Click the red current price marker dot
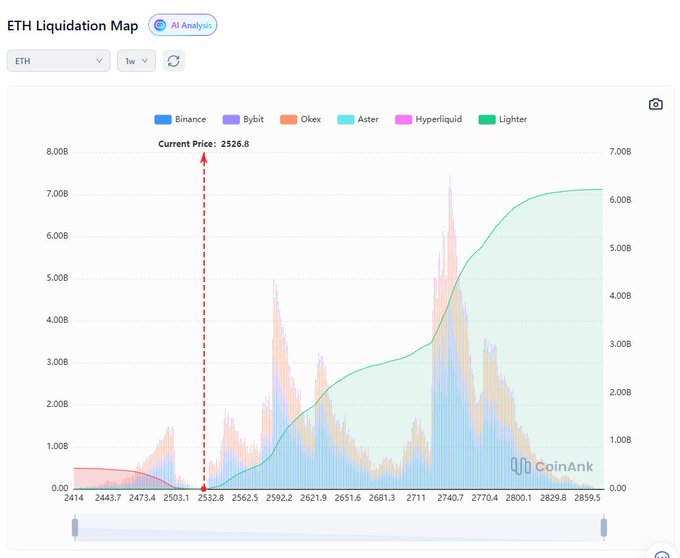 click(204, 489)
